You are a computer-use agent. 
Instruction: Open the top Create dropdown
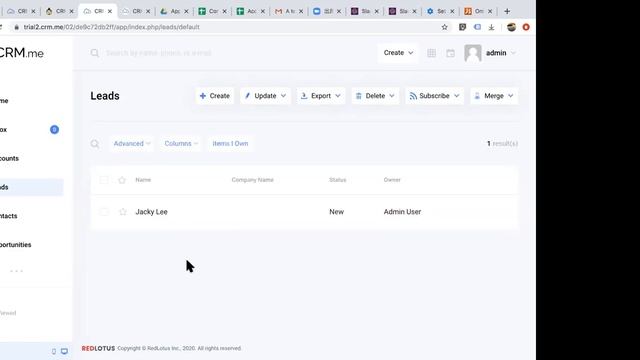click(398, 53)
